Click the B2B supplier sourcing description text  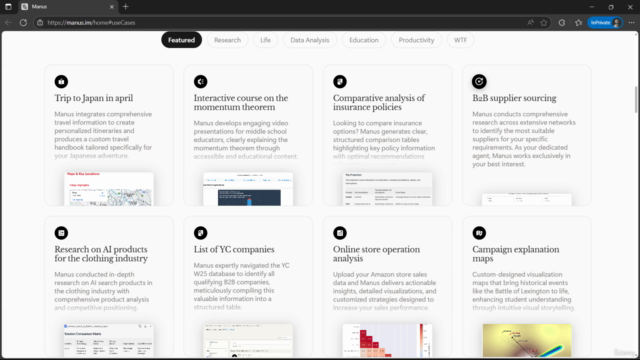(x=524, y=139)
